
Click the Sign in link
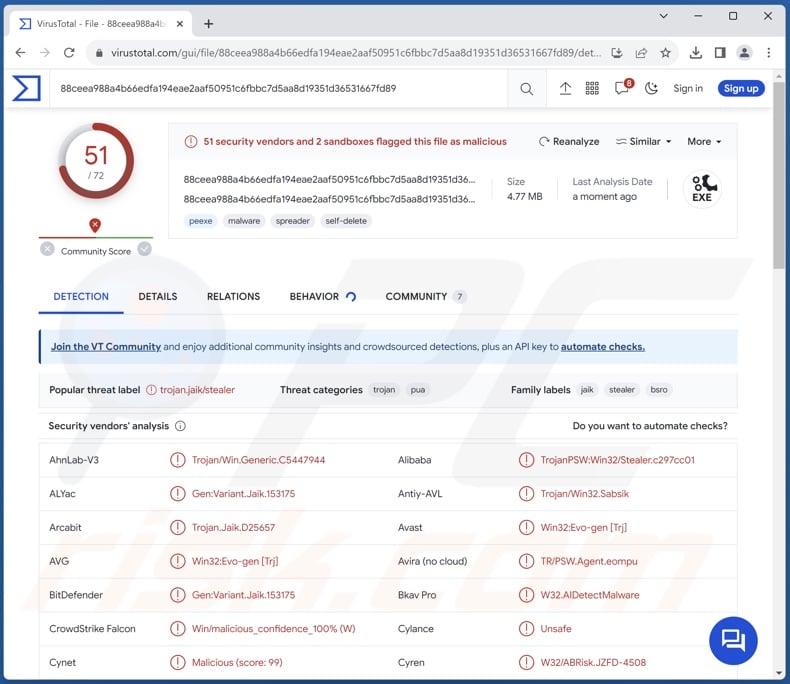click(x=688, y=89)
